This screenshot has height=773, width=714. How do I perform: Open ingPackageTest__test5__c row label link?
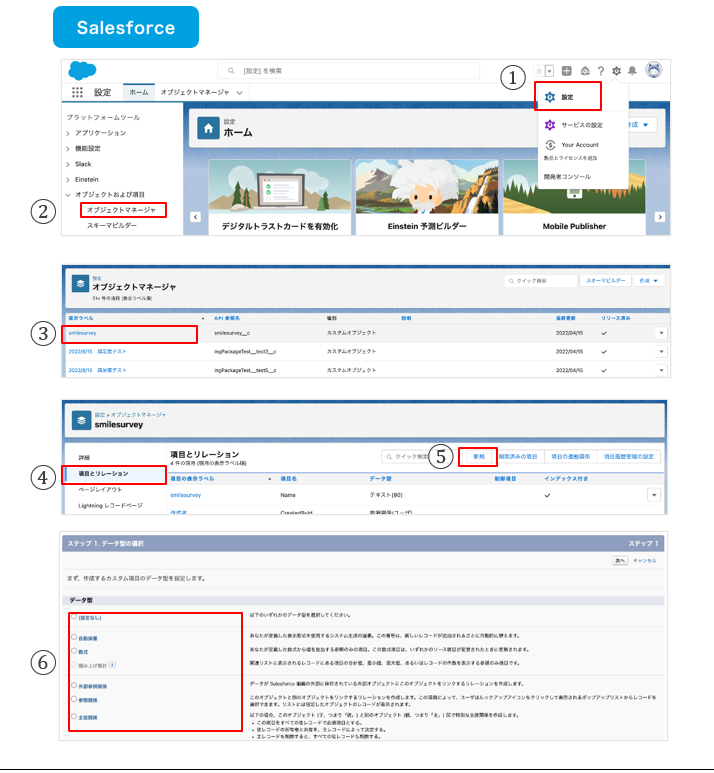tap(97, 370)
